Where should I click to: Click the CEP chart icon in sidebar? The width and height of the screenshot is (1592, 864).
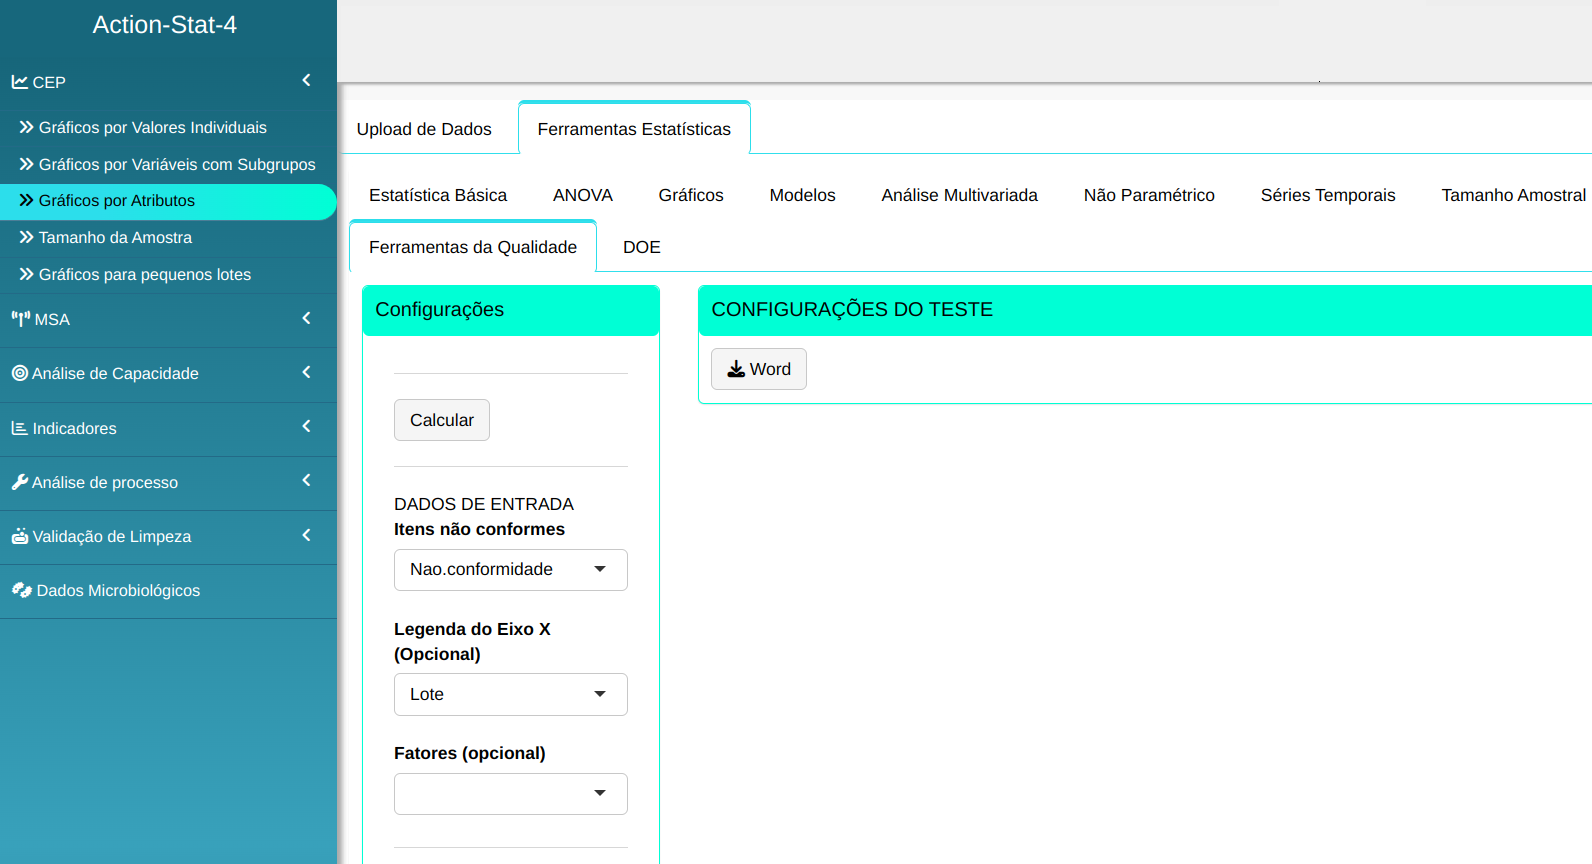[19, 82]
